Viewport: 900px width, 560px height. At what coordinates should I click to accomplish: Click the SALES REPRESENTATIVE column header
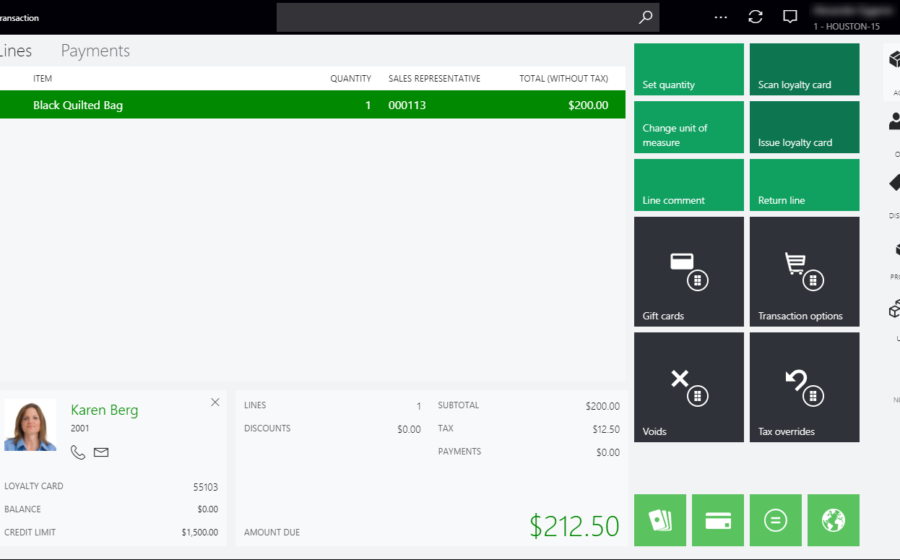tap(434, 79)
